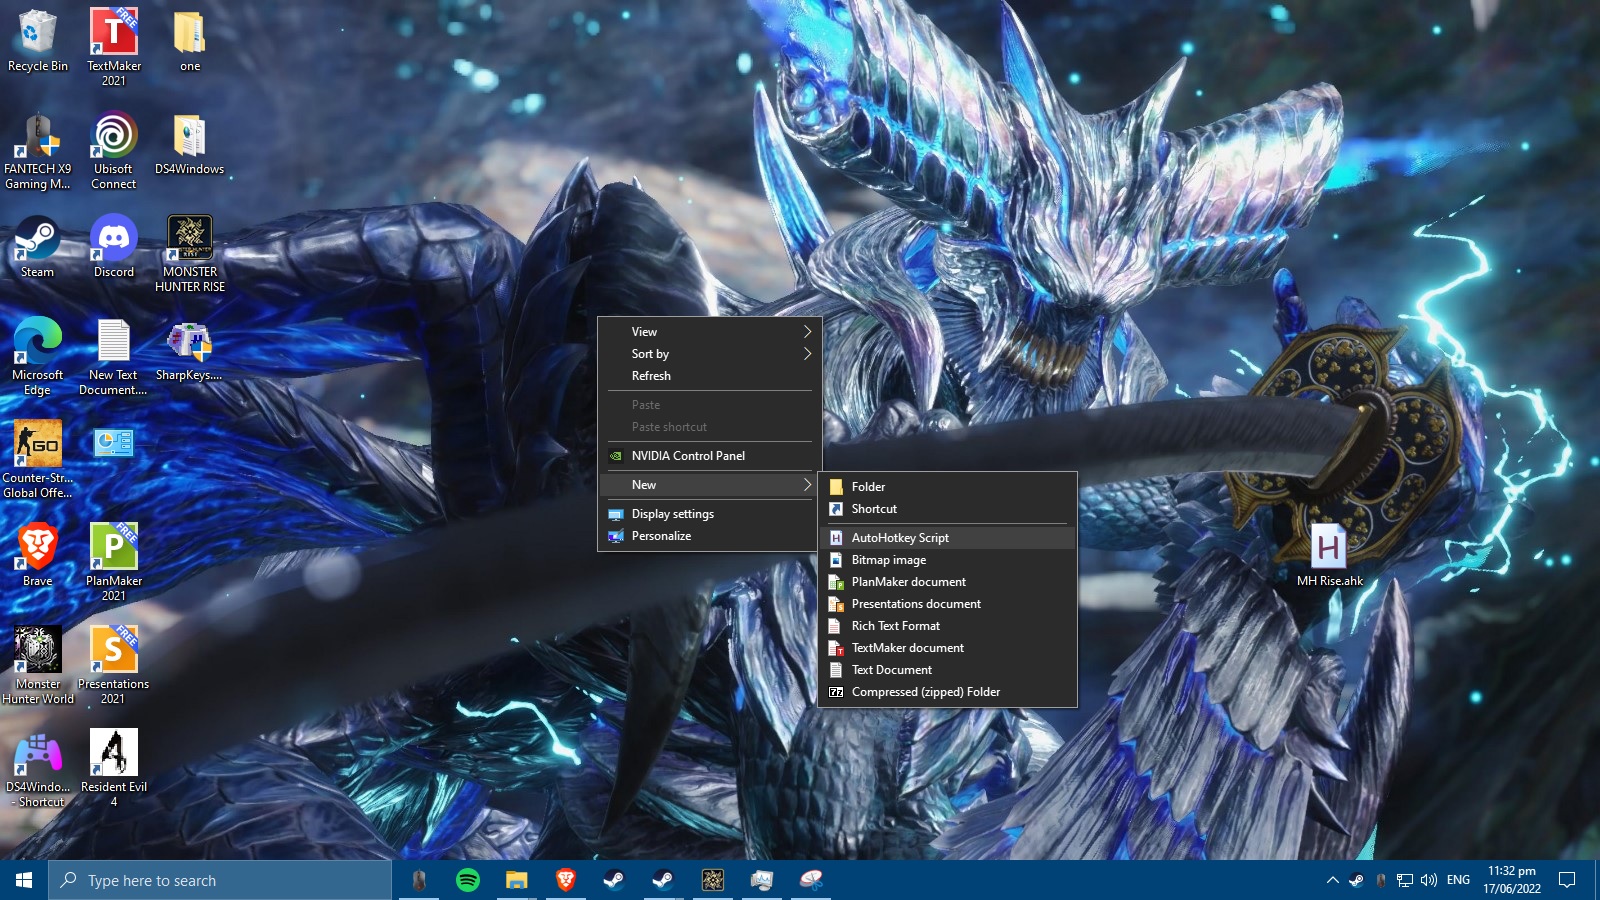Screen dimensions: 1600x900
Task: Create a new TextMaker document
Action: coord(947,648)
